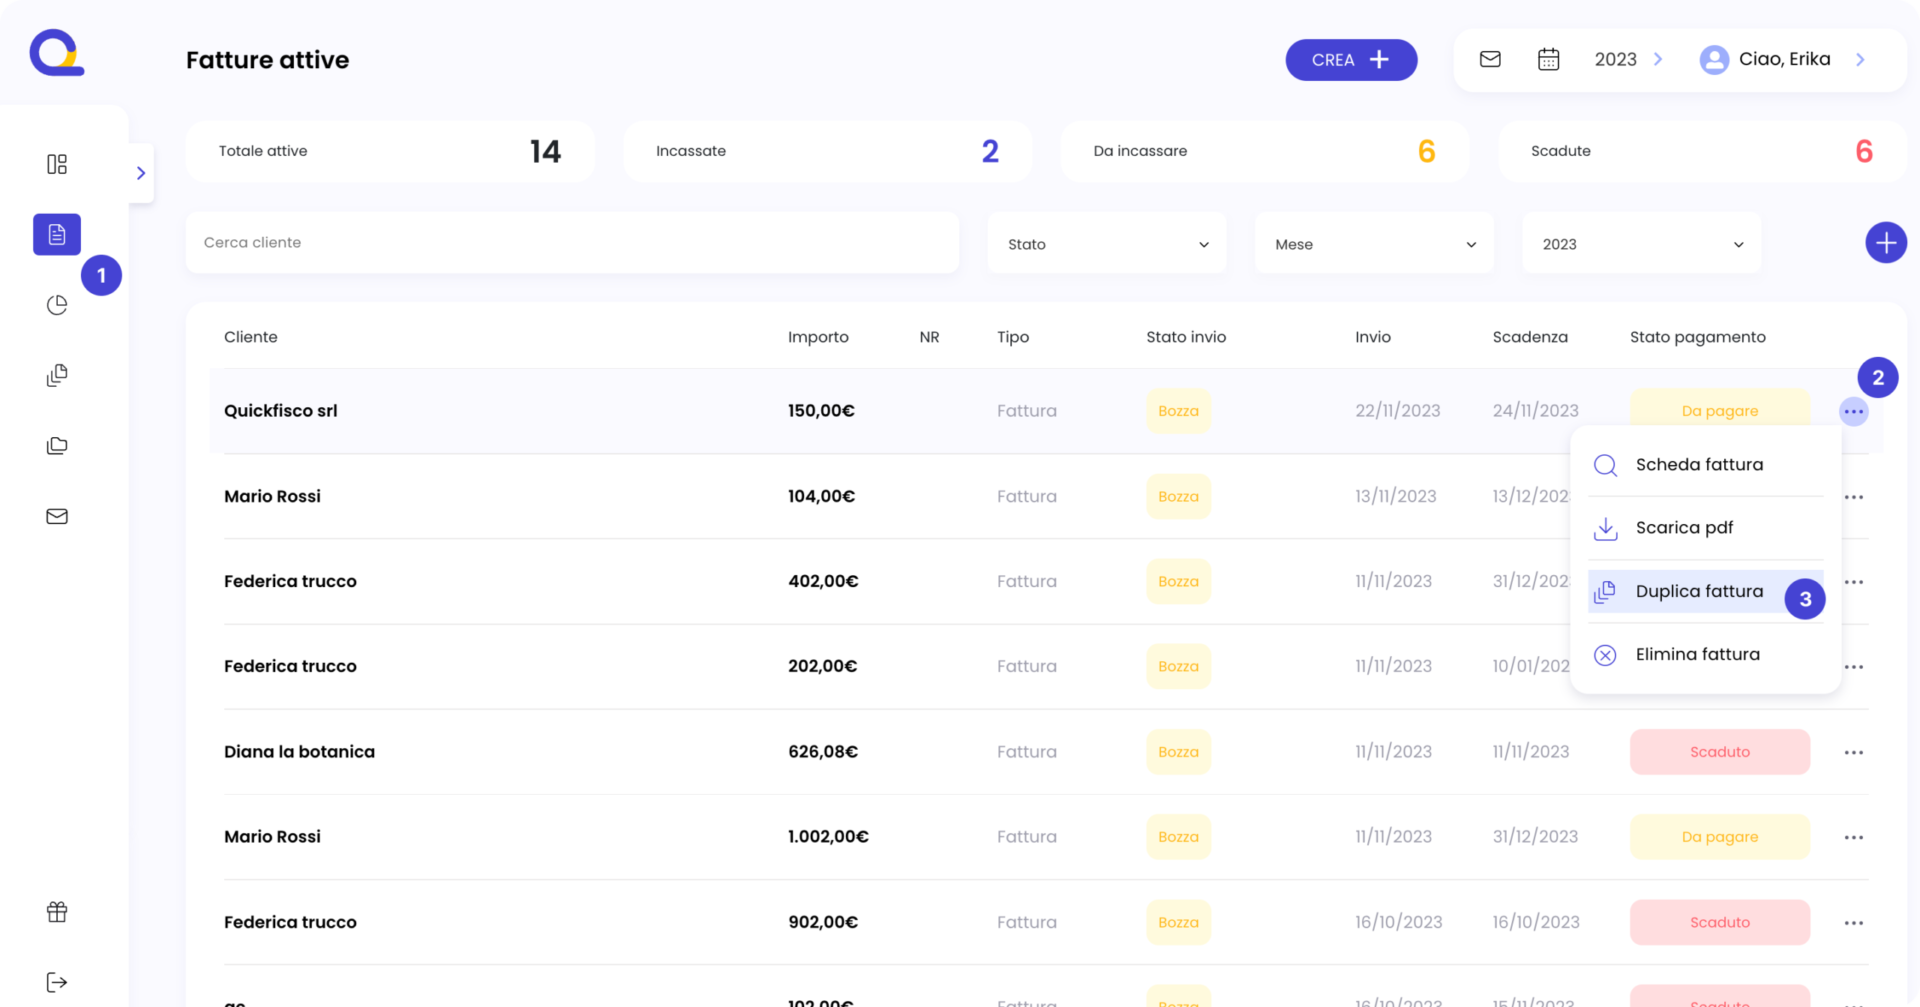Image resolution: width=1920 pixels, height=1007 pixels.
Task: Expand the Mese filter dropdown
Action: click(1374, 244)
